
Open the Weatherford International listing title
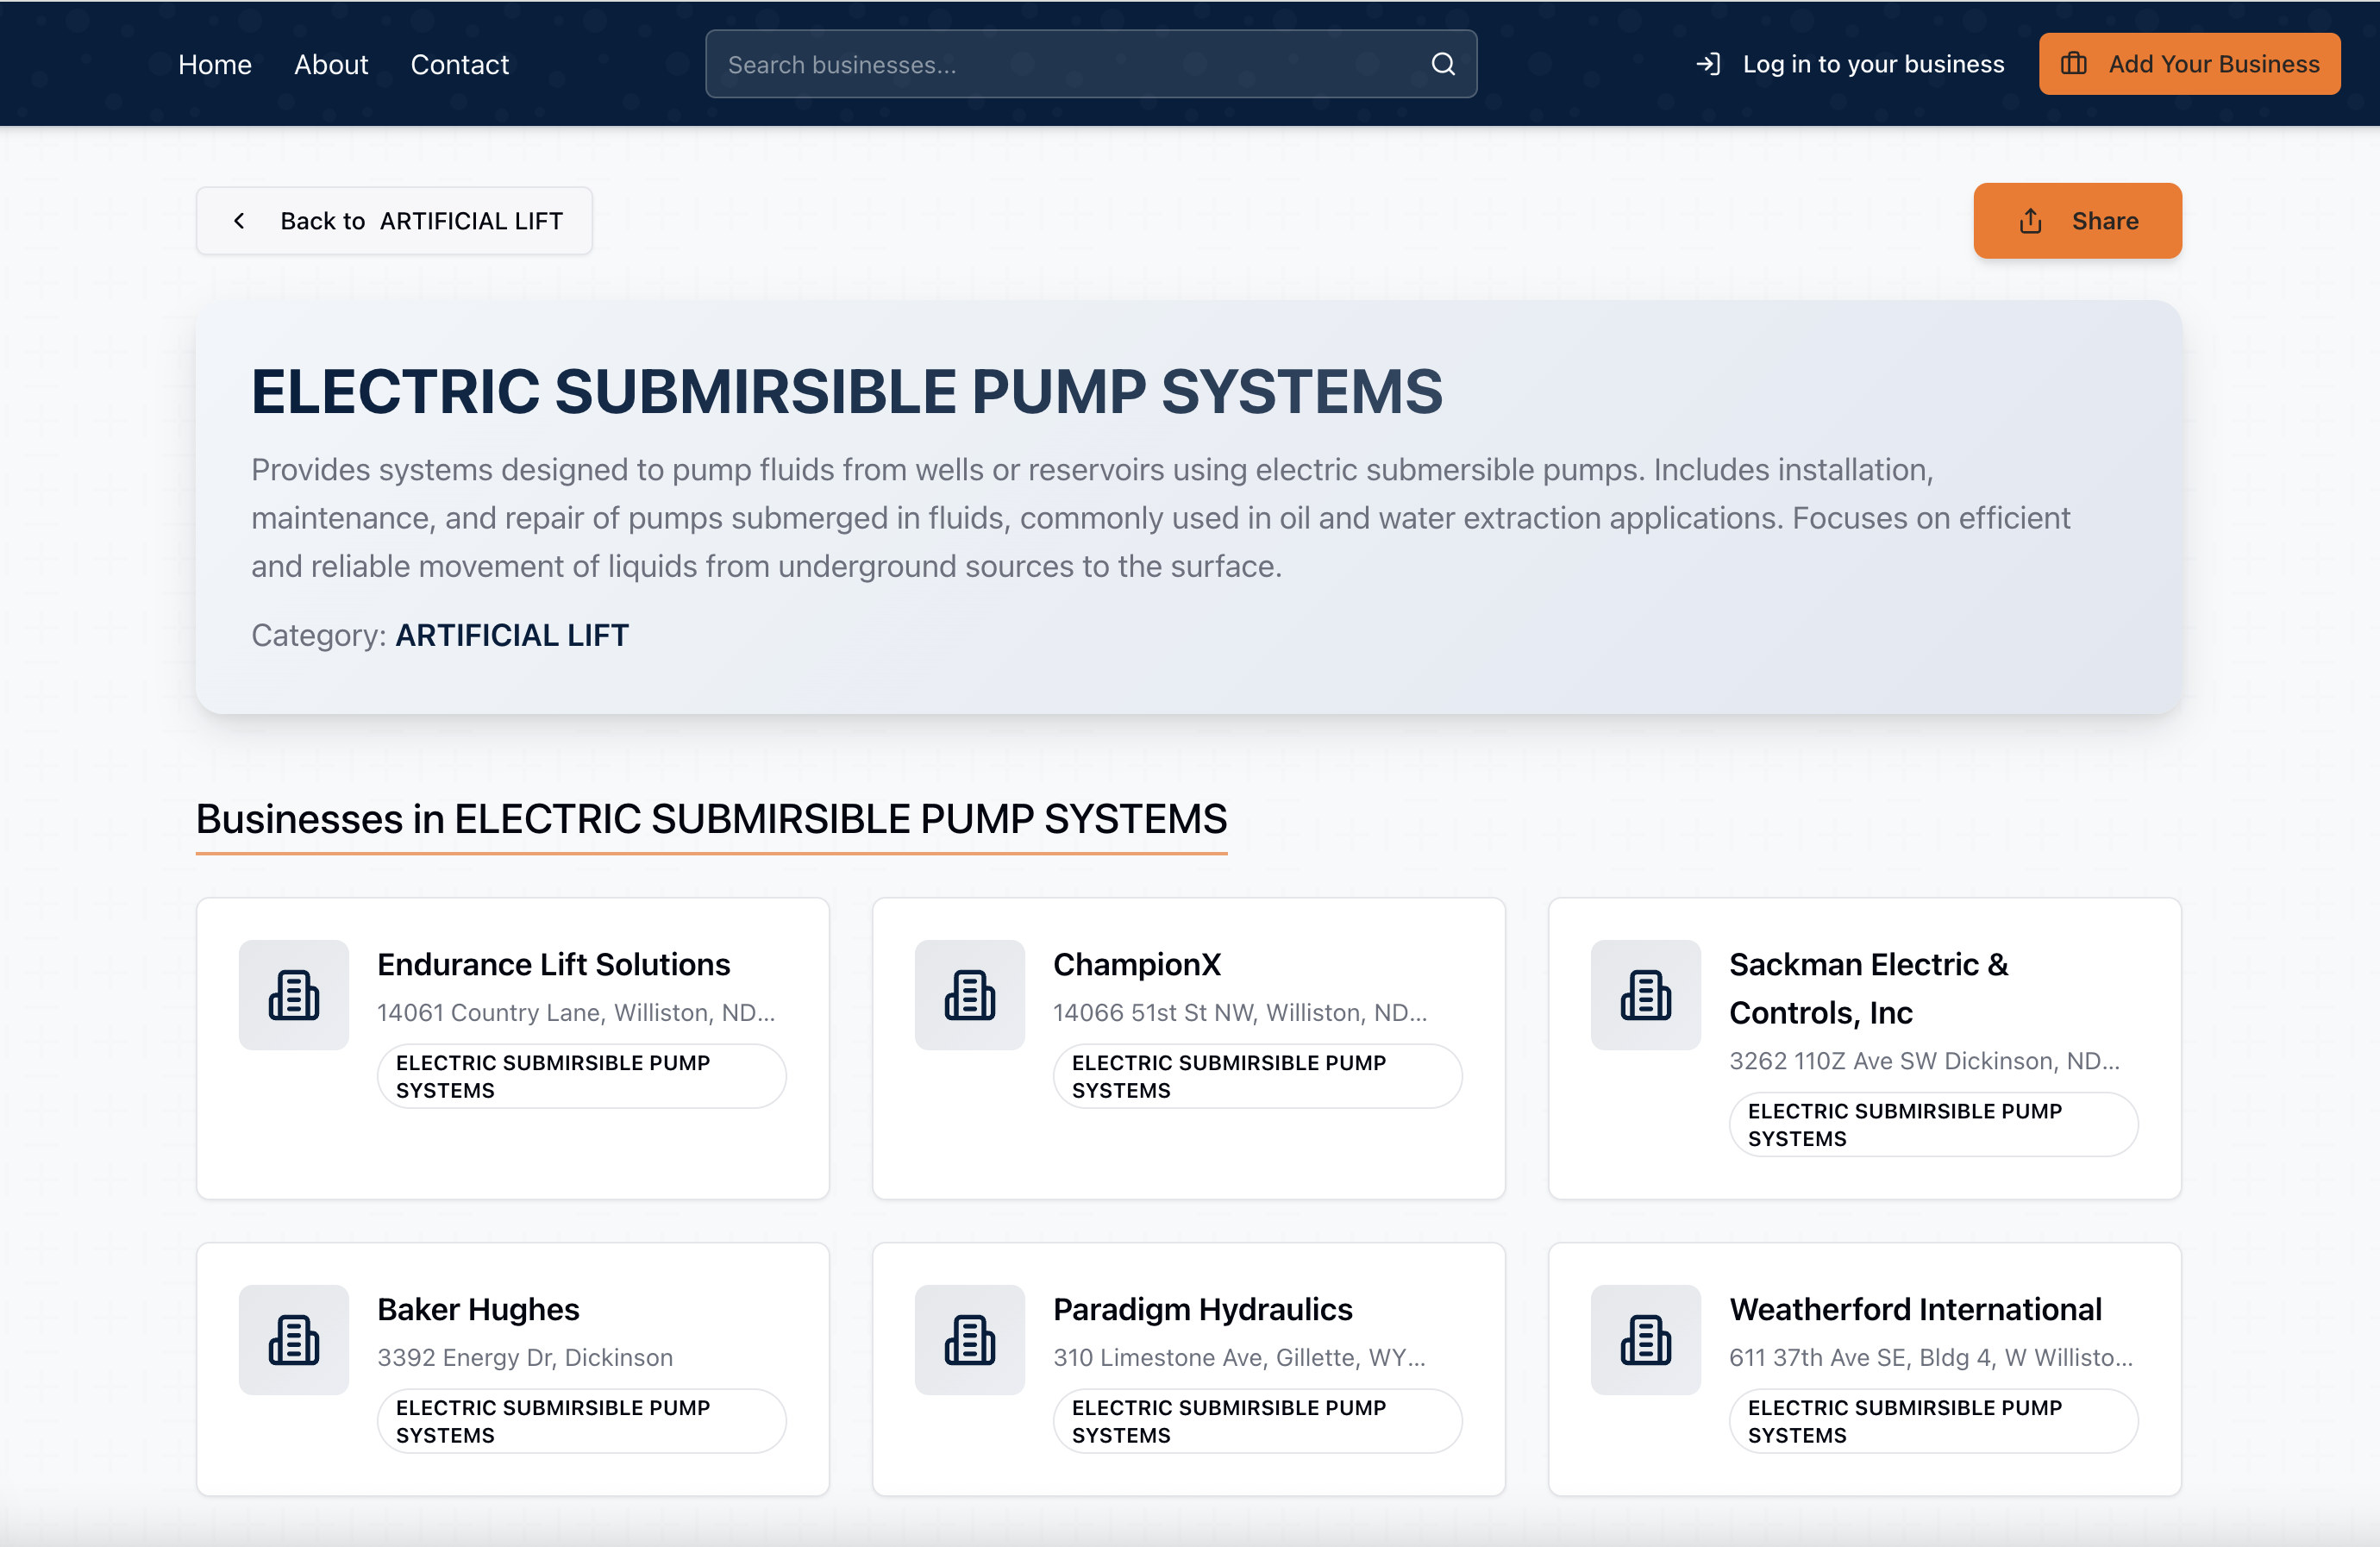[x=1914, y=1309]
